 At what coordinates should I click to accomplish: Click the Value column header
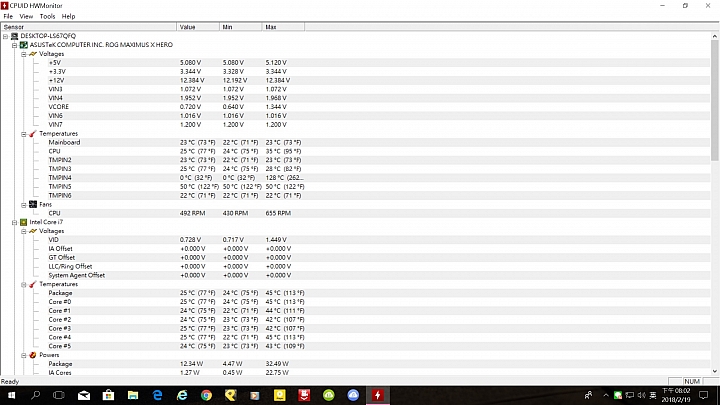(198, 27)
